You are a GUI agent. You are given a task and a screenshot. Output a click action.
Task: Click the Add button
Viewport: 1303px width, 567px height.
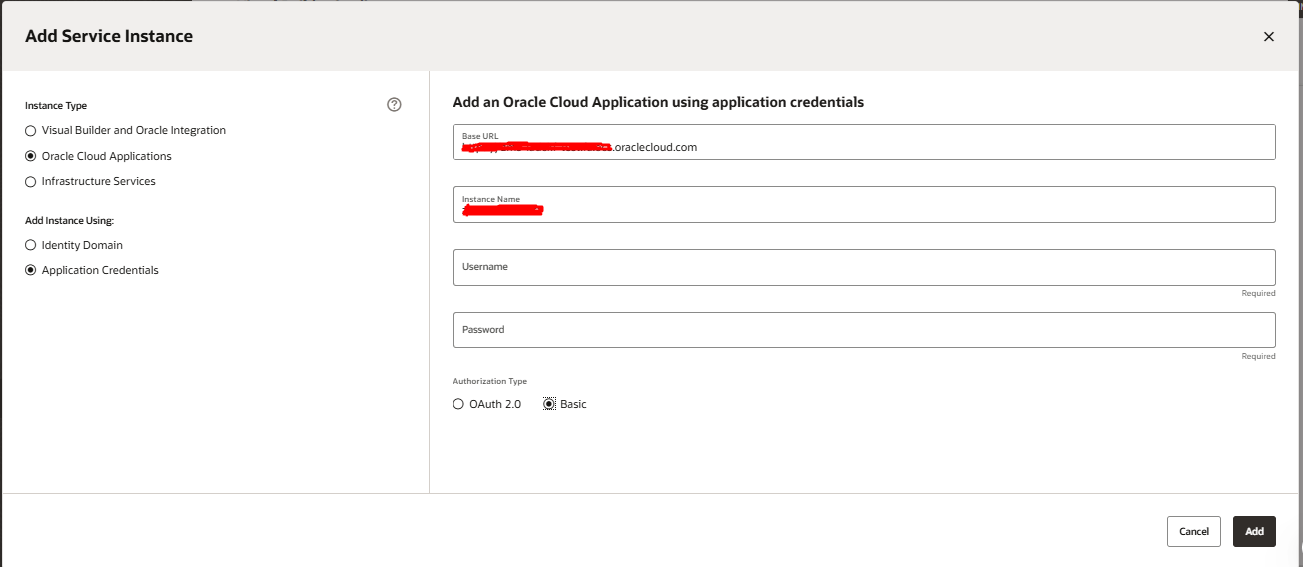[x=1254, y=531]
